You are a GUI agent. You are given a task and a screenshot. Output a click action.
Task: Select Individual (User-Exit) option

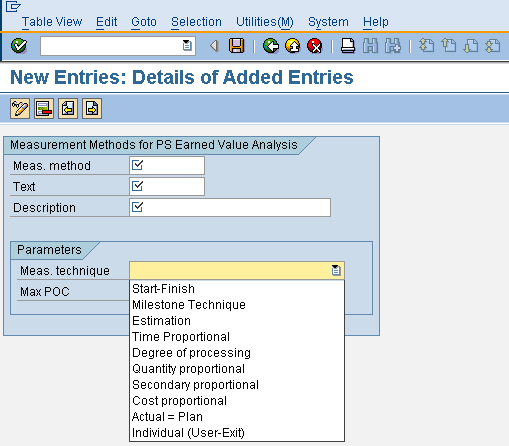[x=188, y=433]
